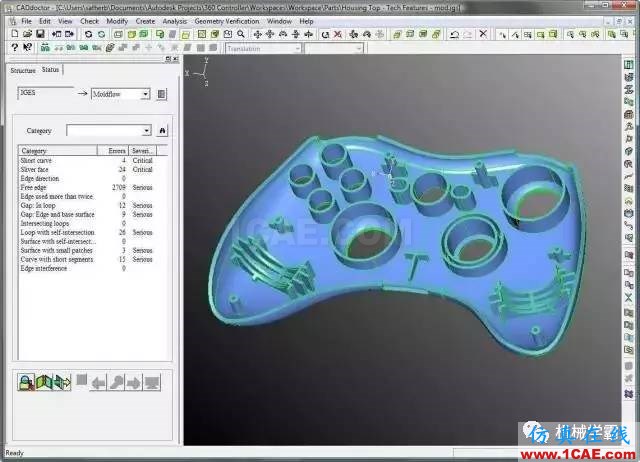Click the red X delete icon
Image resolution: width=640 pixels, height=462 pixels.
click(x=338, y=34)
